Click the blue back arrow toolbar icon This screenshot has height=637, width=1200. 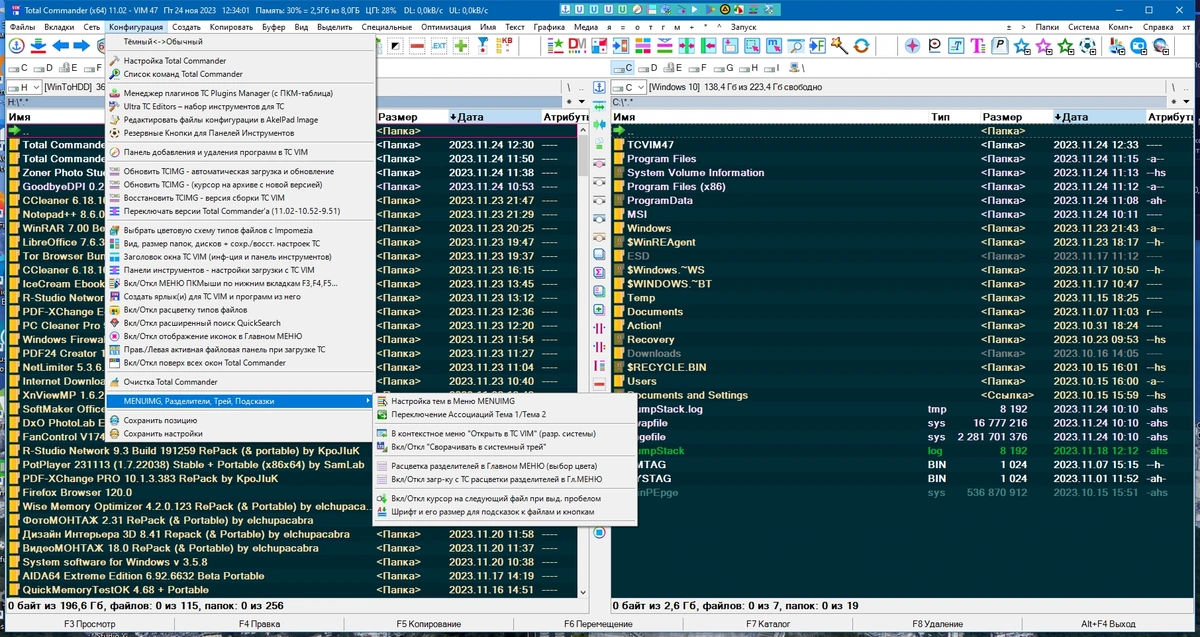click(60, 45)
